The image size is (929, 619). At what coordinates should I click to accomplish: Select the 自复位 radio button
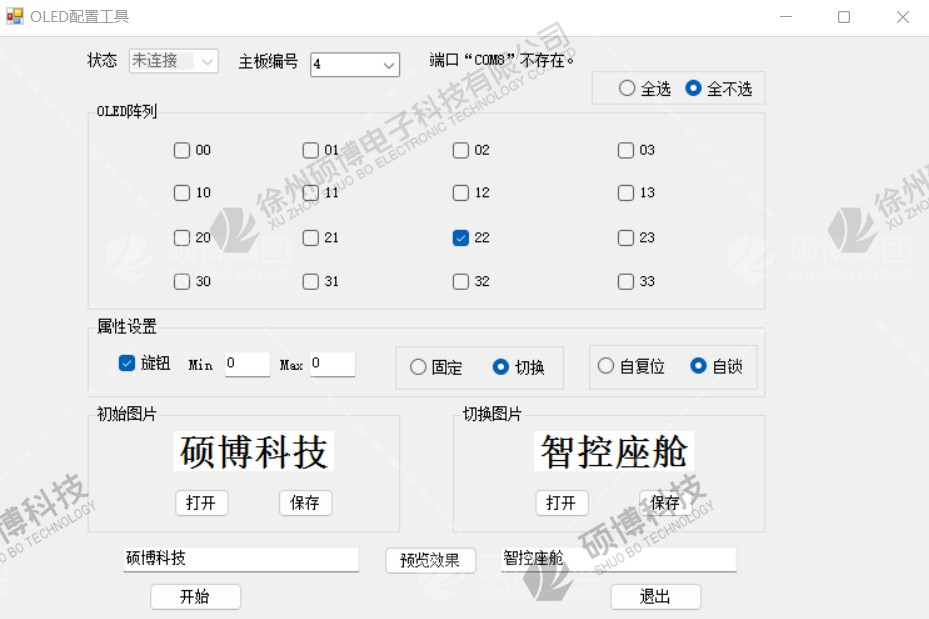[603, 367]
